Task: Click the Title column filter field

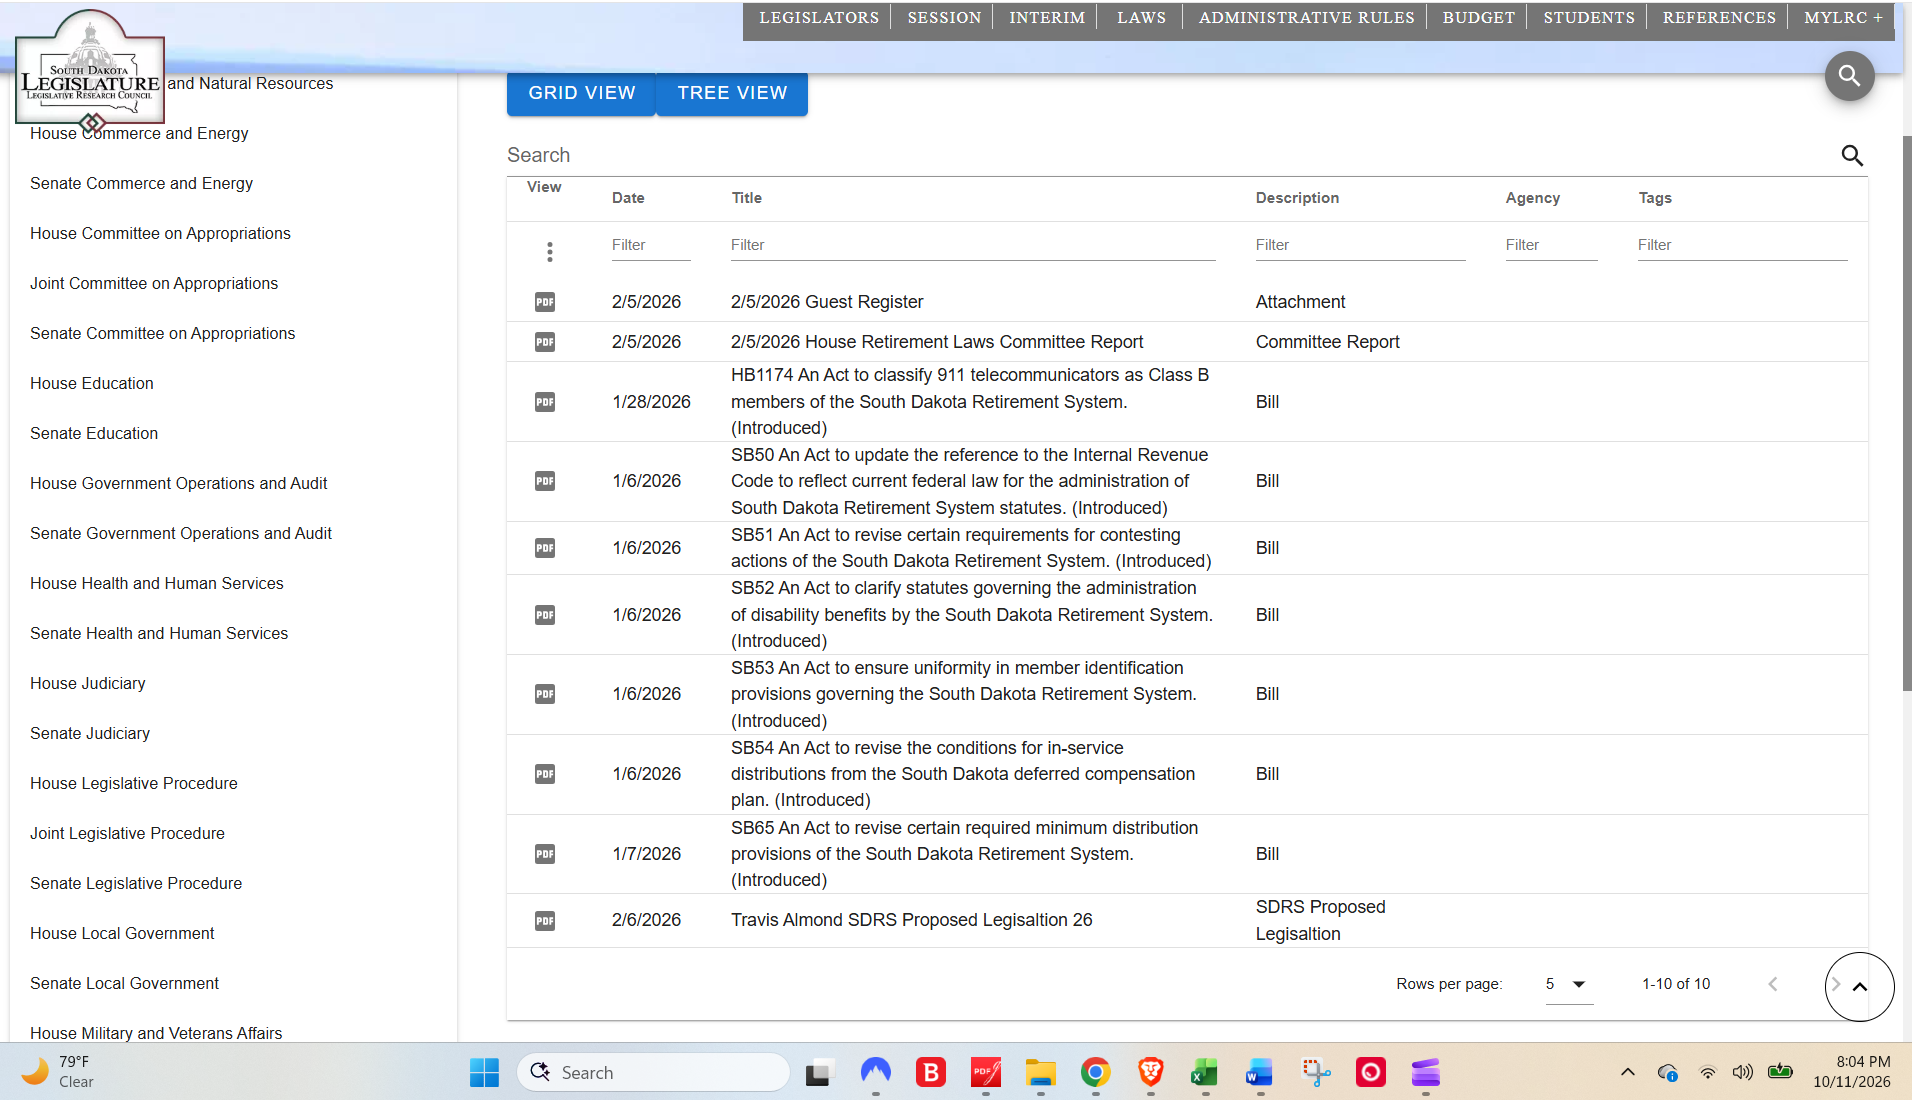Action: (x=973, y=245)
